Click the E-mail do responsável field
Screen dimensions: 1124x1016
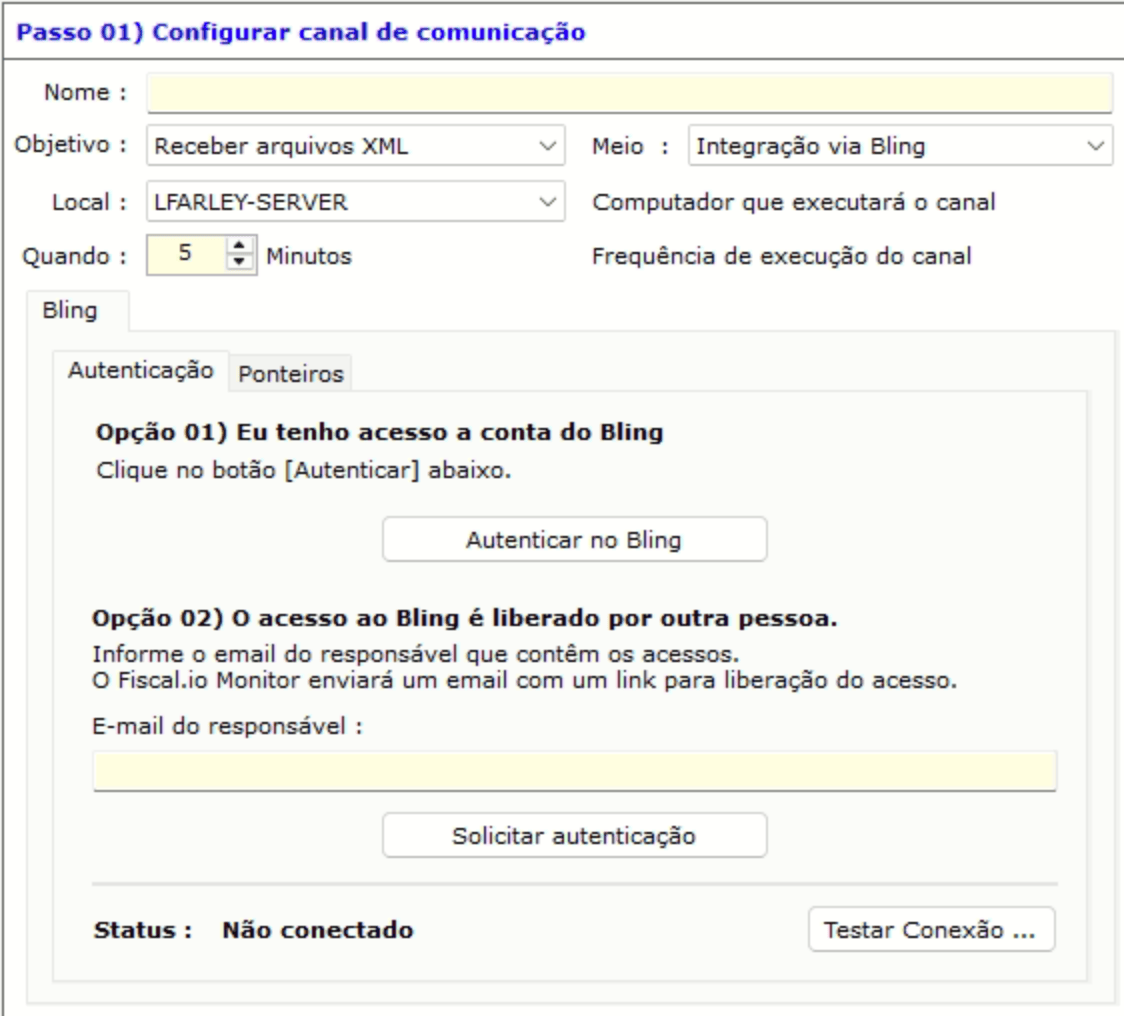click(x=574, y=772)
